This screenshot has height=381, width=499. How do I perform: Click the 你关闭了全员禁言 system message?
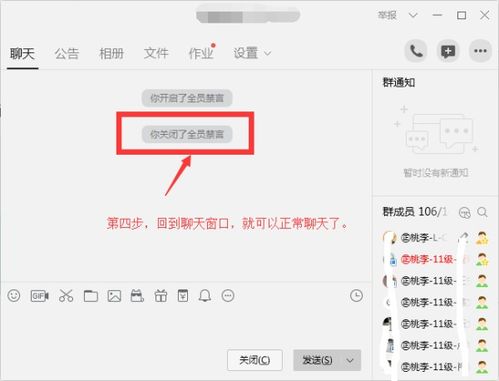coord(187,134)
